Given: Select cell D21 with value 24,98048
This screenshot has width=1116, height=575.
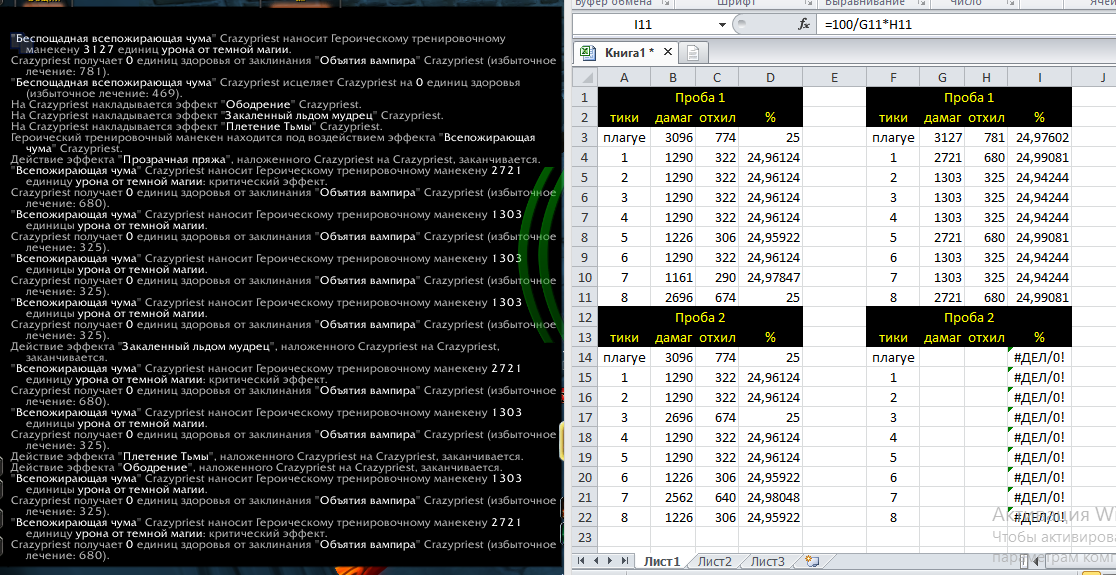Looking at the screenshot, I should click(x=770, y=497).
